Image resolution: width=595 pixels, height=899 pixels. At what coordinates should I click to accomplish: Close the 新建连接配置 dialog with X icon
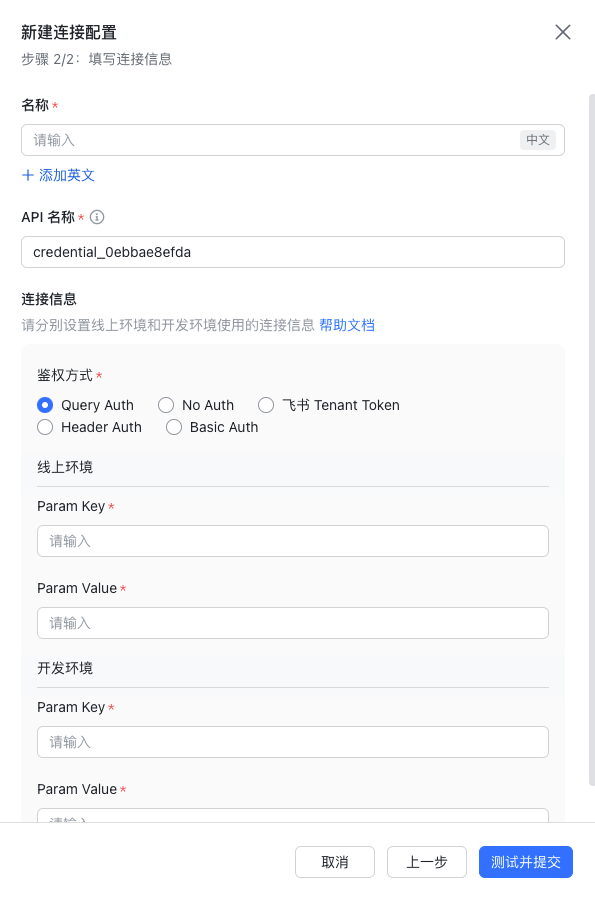point(563,32)
